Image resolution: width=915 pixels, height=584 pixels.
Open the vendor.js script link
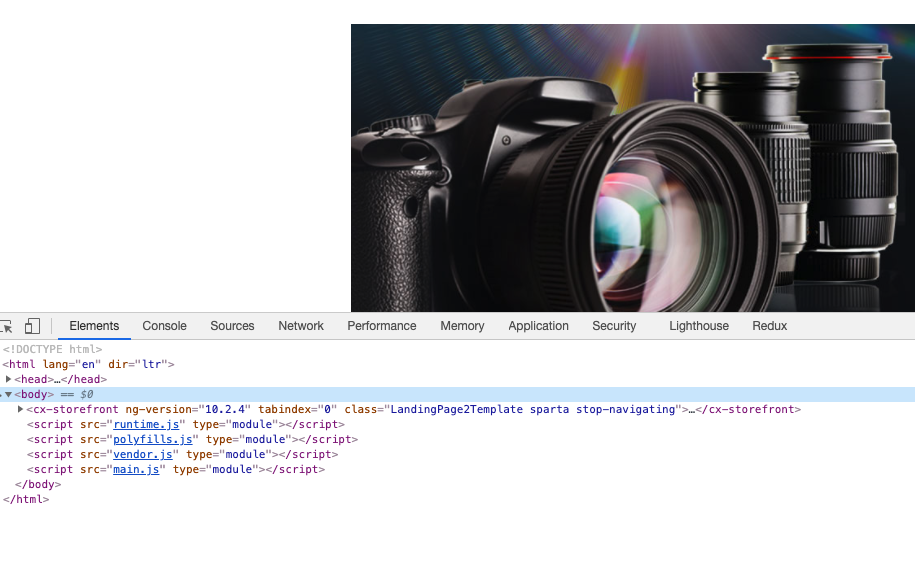tap(143, 454)
